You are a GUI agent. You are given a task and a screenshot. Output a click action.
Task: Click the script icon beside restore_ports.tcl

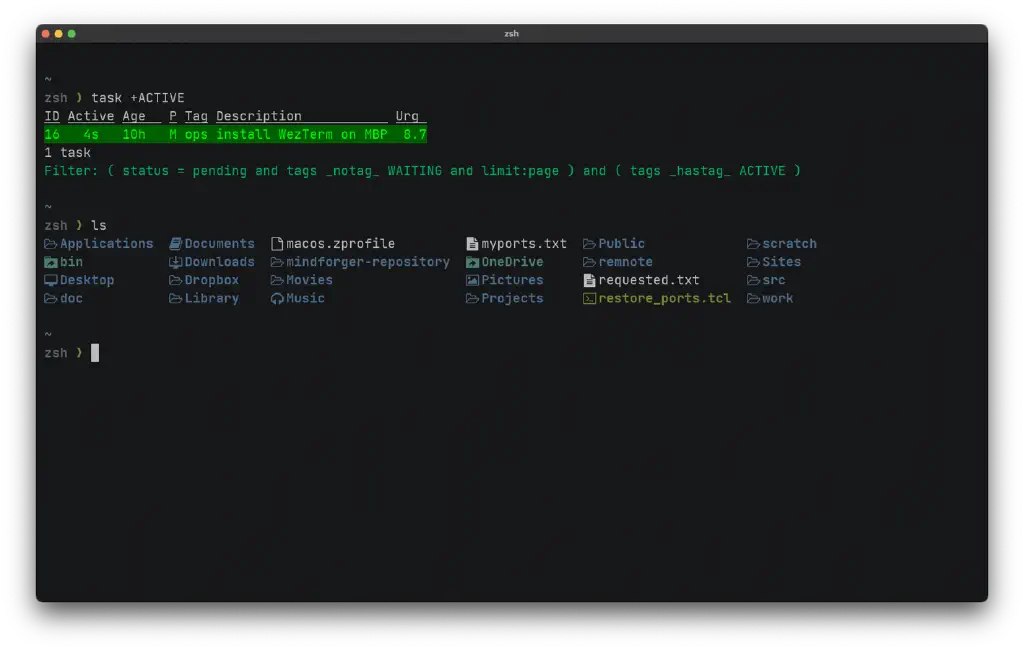point(589,299)
